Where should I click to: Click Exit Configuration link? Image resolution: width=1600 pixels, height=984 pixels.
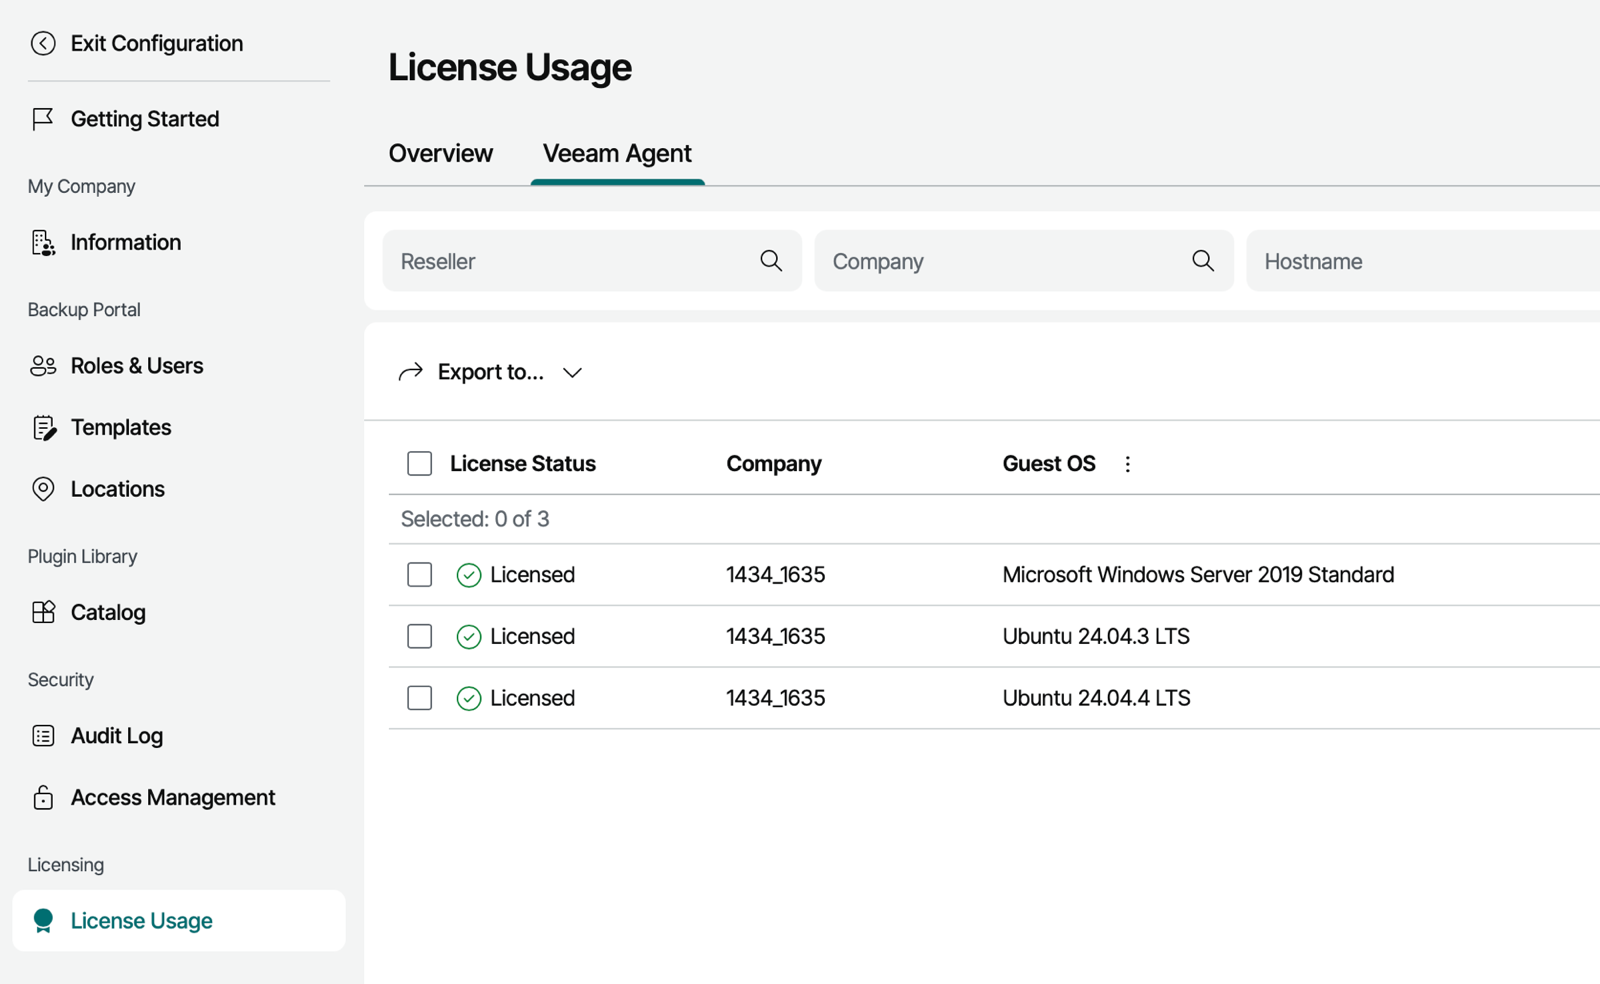tap(157, 43)
